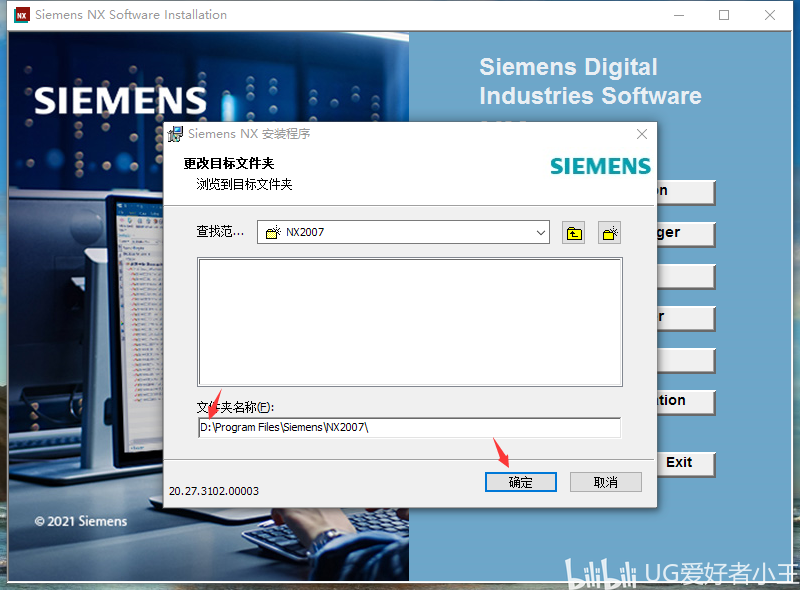Click the installer icon in dialog title bar

[175, 134]
